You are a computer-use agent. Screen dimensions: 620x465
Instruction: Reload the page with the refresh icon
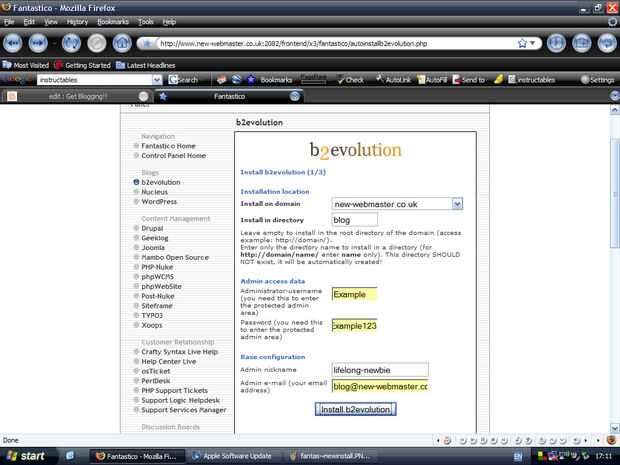[72, 43]
